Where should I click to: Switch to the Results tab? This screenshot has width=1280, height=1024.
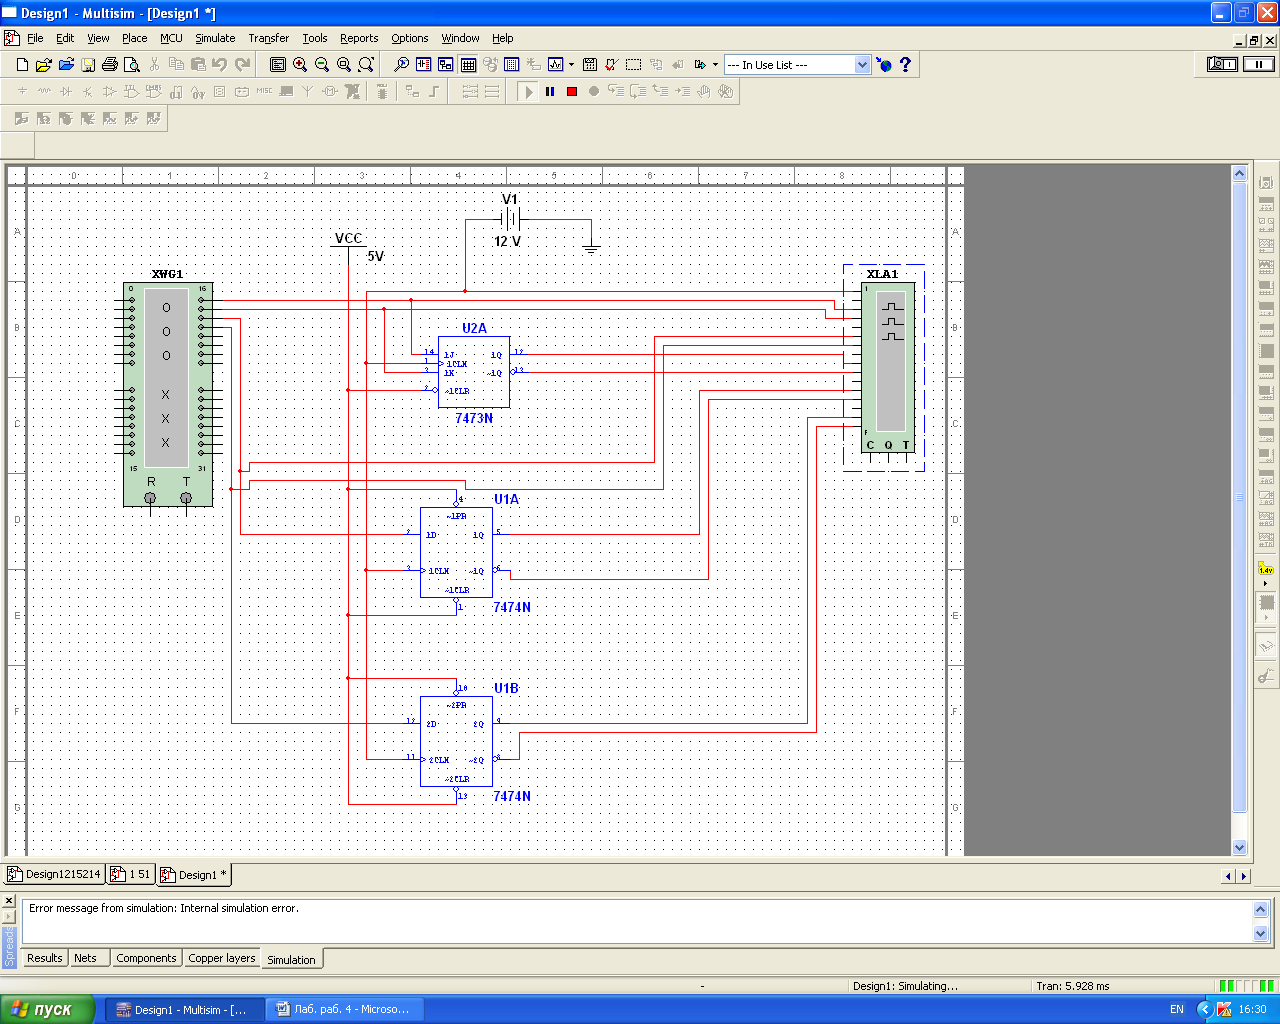coord(44,958)
